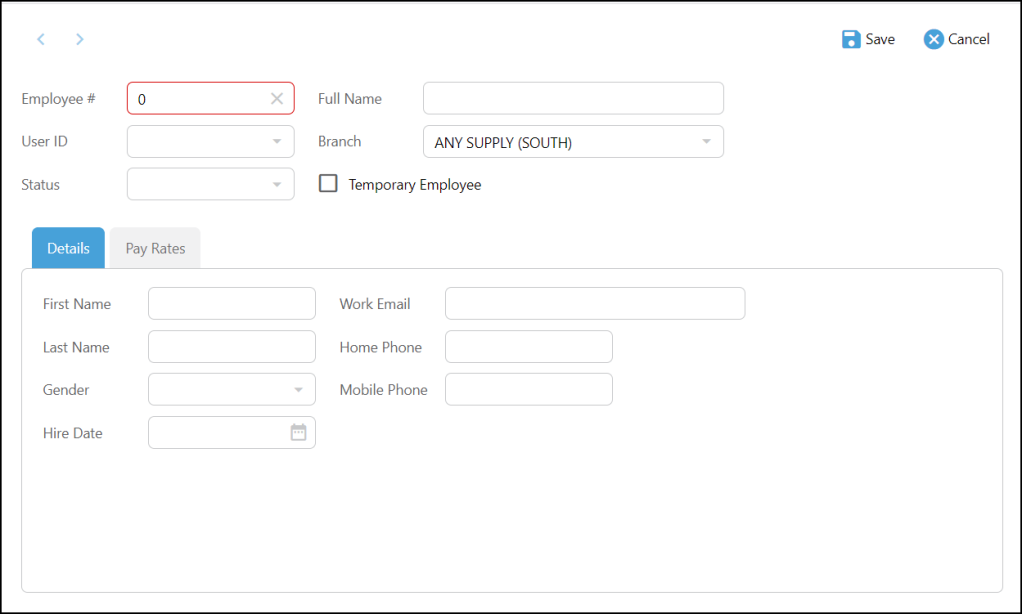This screenshot has height=614, width=1022.
Task: Click the Cancel X icon
Action: coord(933,39)
